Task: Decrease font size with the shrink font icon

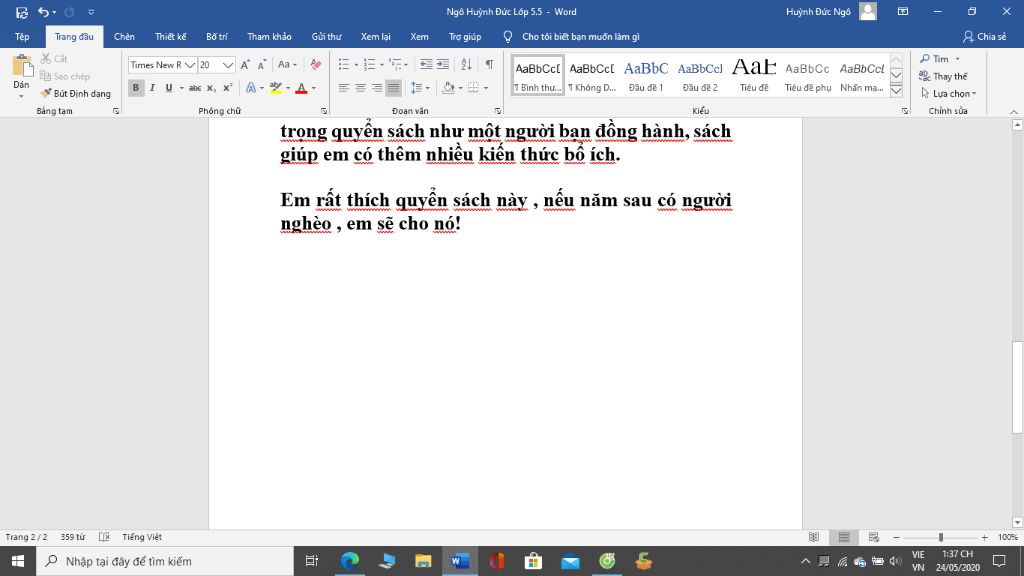Action: click(261, 65)
